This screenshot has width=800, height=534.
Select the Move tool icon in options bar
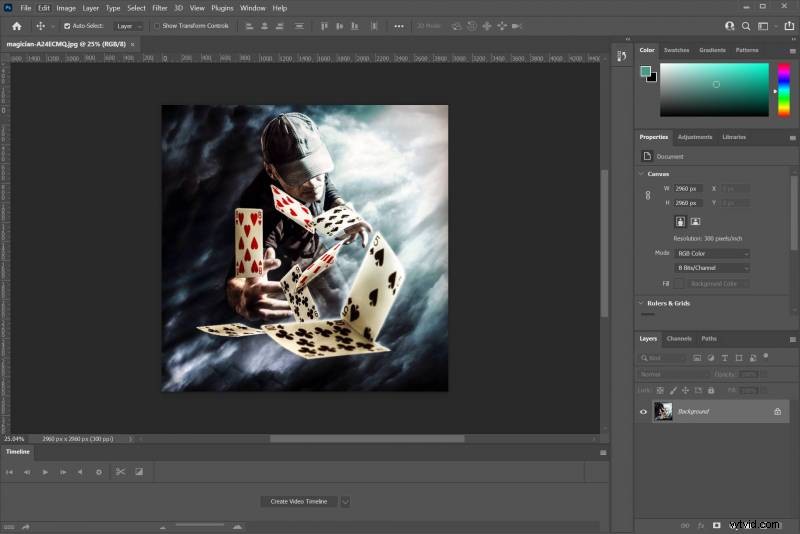click(x=40, y=26)
